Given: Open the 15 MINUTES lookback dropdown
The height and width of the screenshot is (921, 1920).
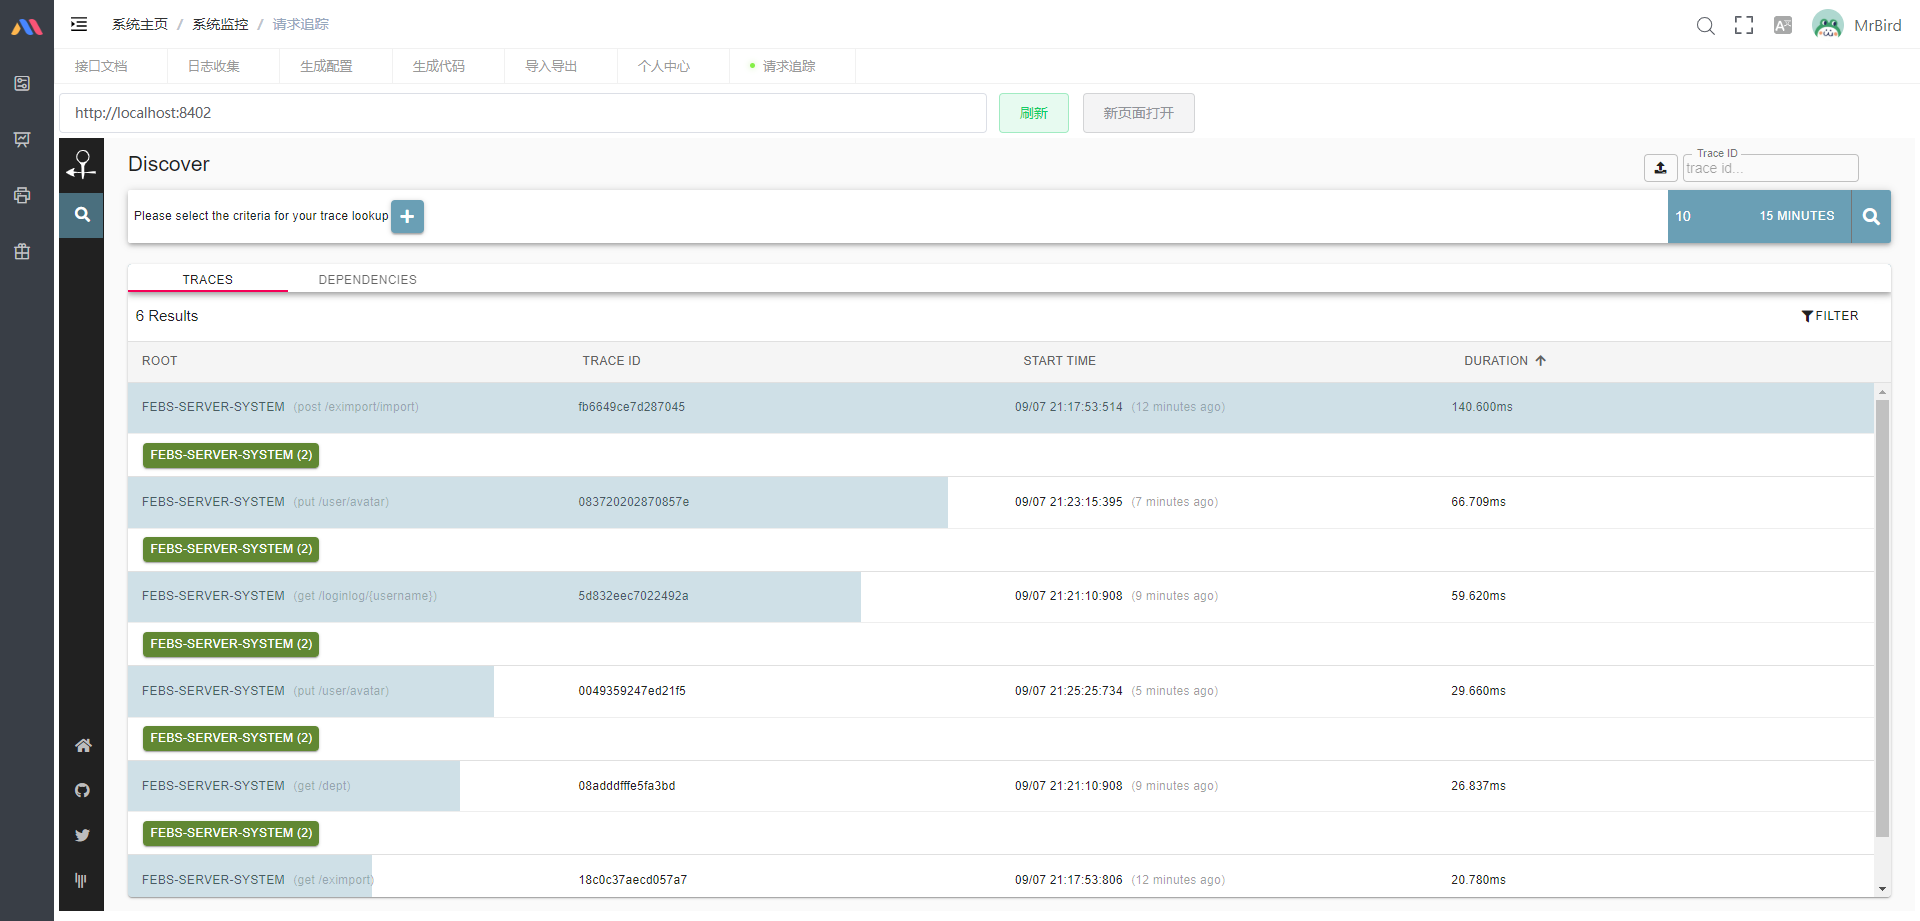Looking at the screenshot, I should point(1796,216).
